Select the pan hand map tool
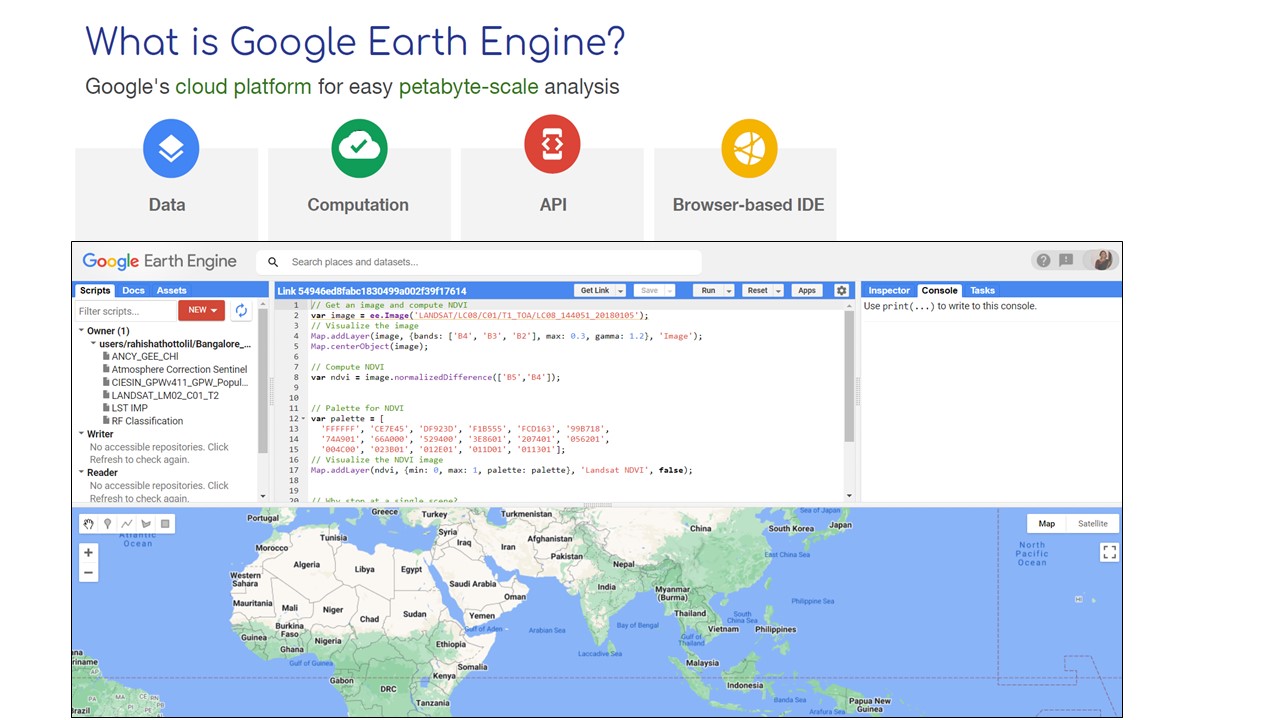The width and height of the screenshot is (1280, 720). point(89,523)
